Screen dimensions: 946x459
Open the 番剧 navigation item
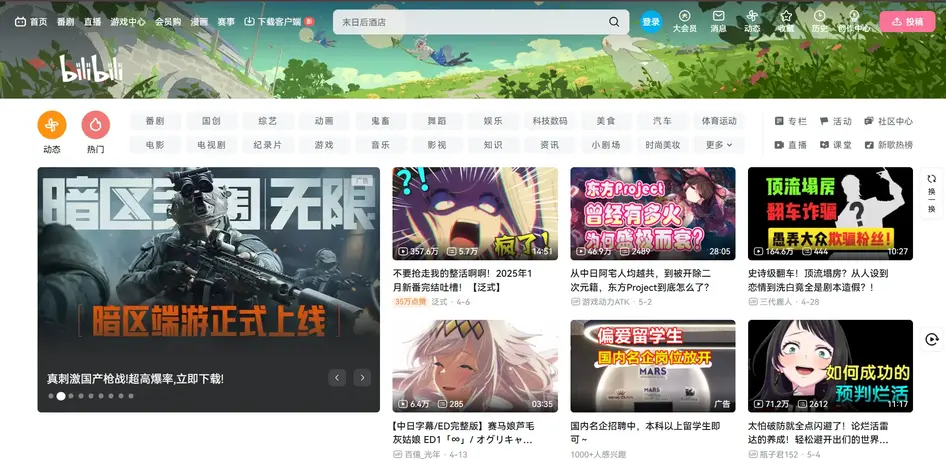coord(65,22)
